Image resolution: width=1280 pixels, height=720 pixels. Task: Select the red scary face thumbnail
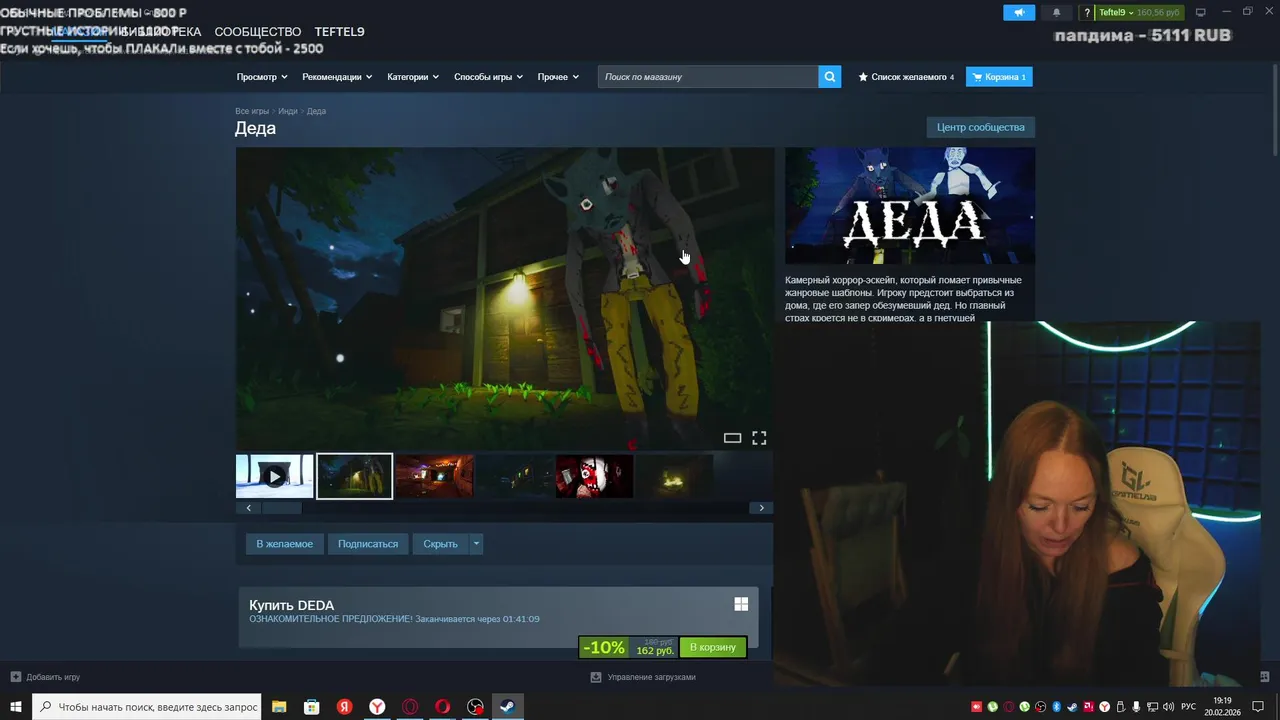pos(594,476)
